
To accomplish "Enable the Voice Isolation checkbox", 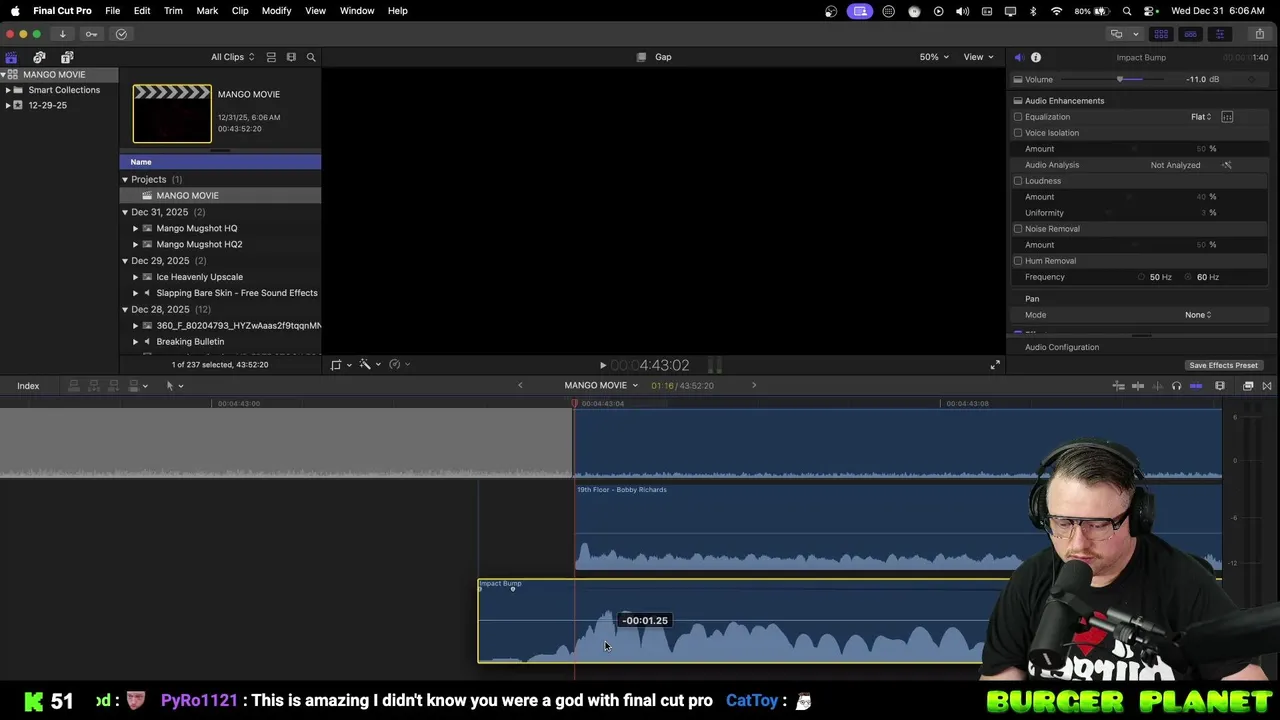I will pos(1018,133).
